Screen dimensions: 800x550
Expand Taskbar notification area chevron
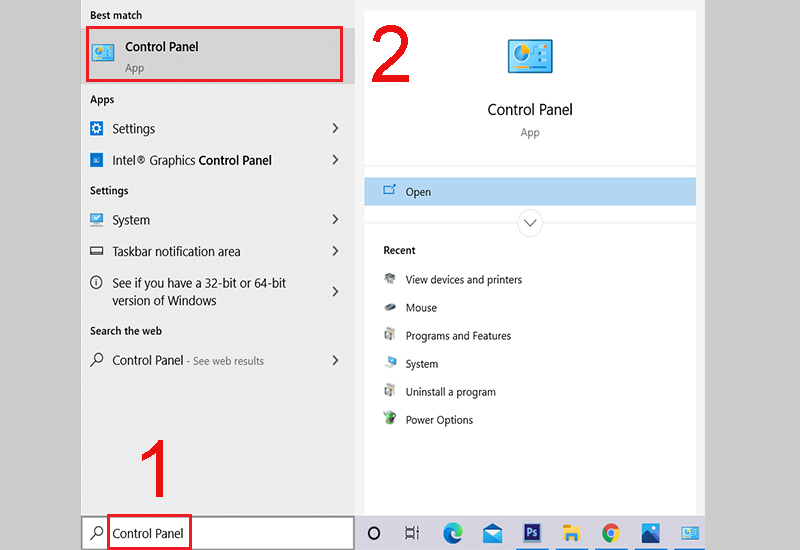(335, 251)
